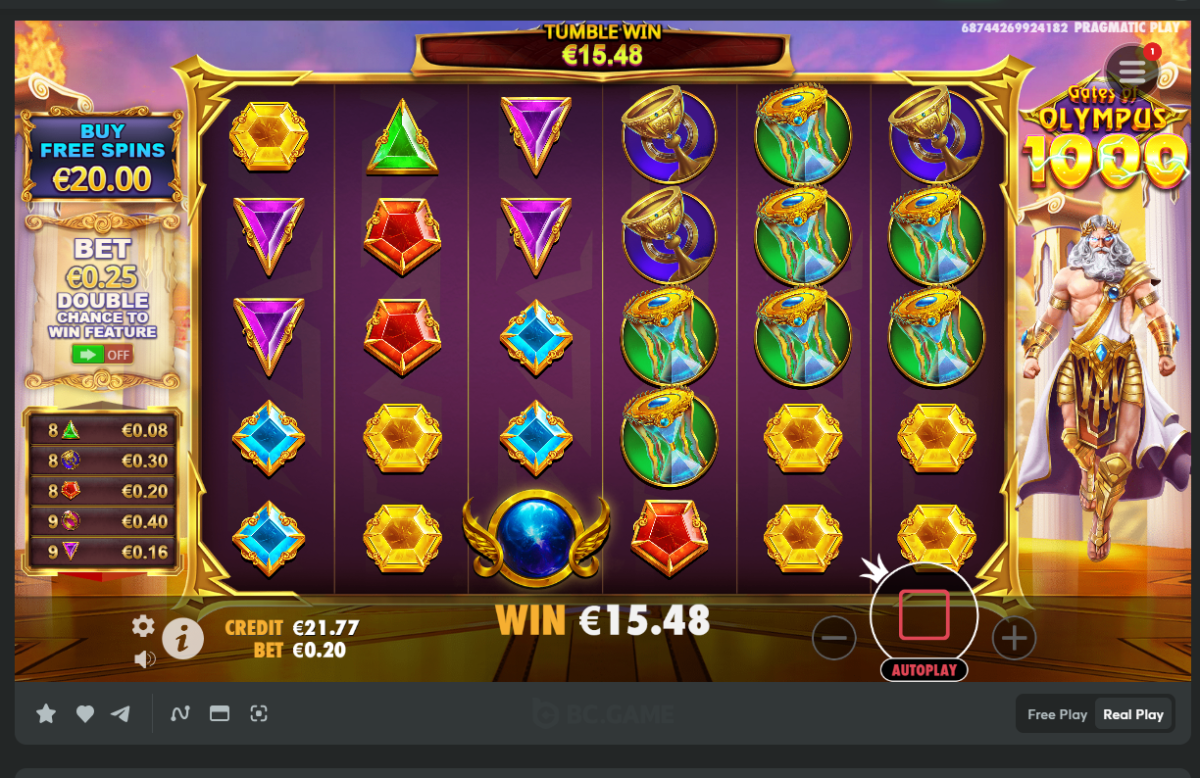Switch to Free Play mode
This screenshot has height=778, width=1200.
1057,714
